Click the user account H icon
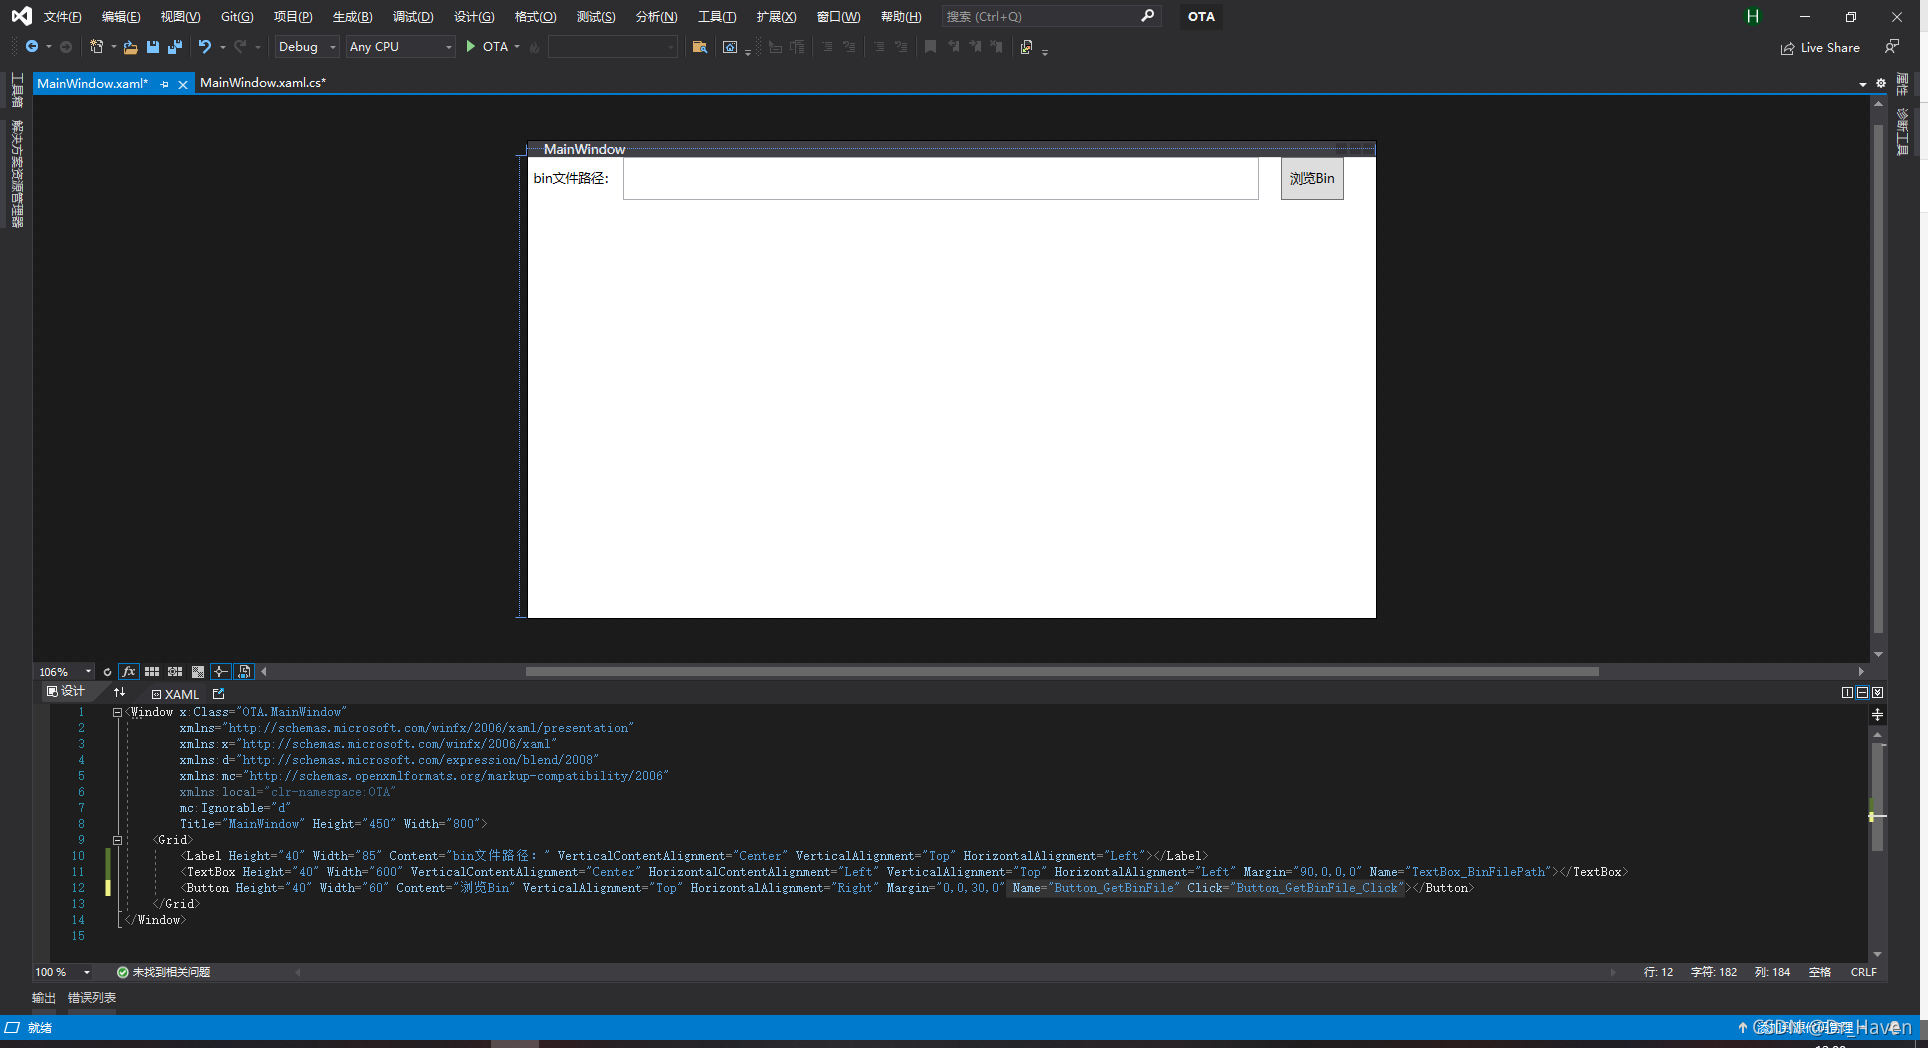This screenshot has height=1048, width=1928. (1753, 17)
